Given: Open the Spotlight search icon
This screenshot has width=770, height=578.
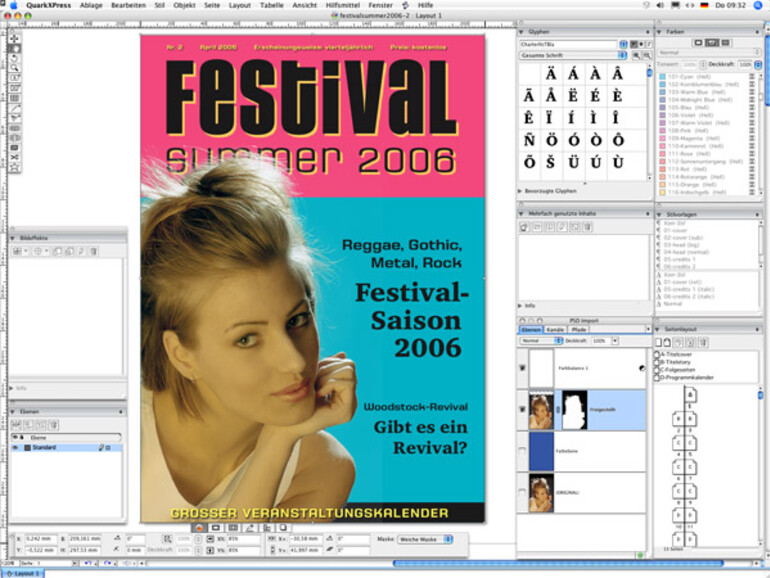Looking at the screenshot, I should click(758, 5).
